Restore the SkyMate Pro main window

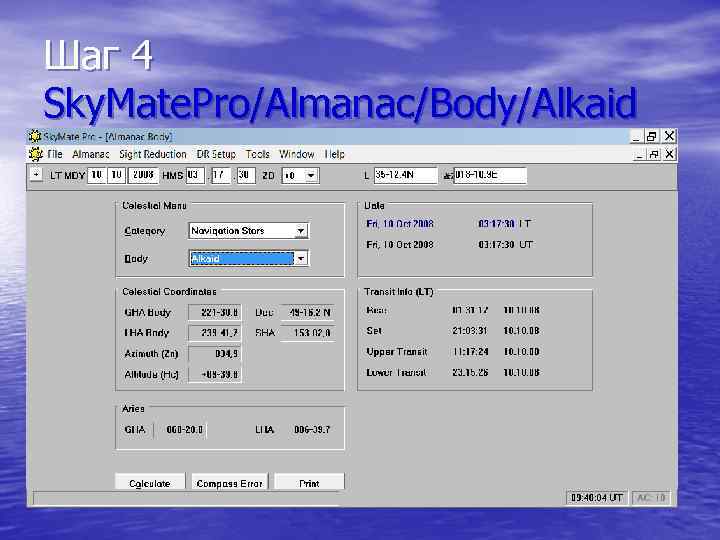coord(652,136)
